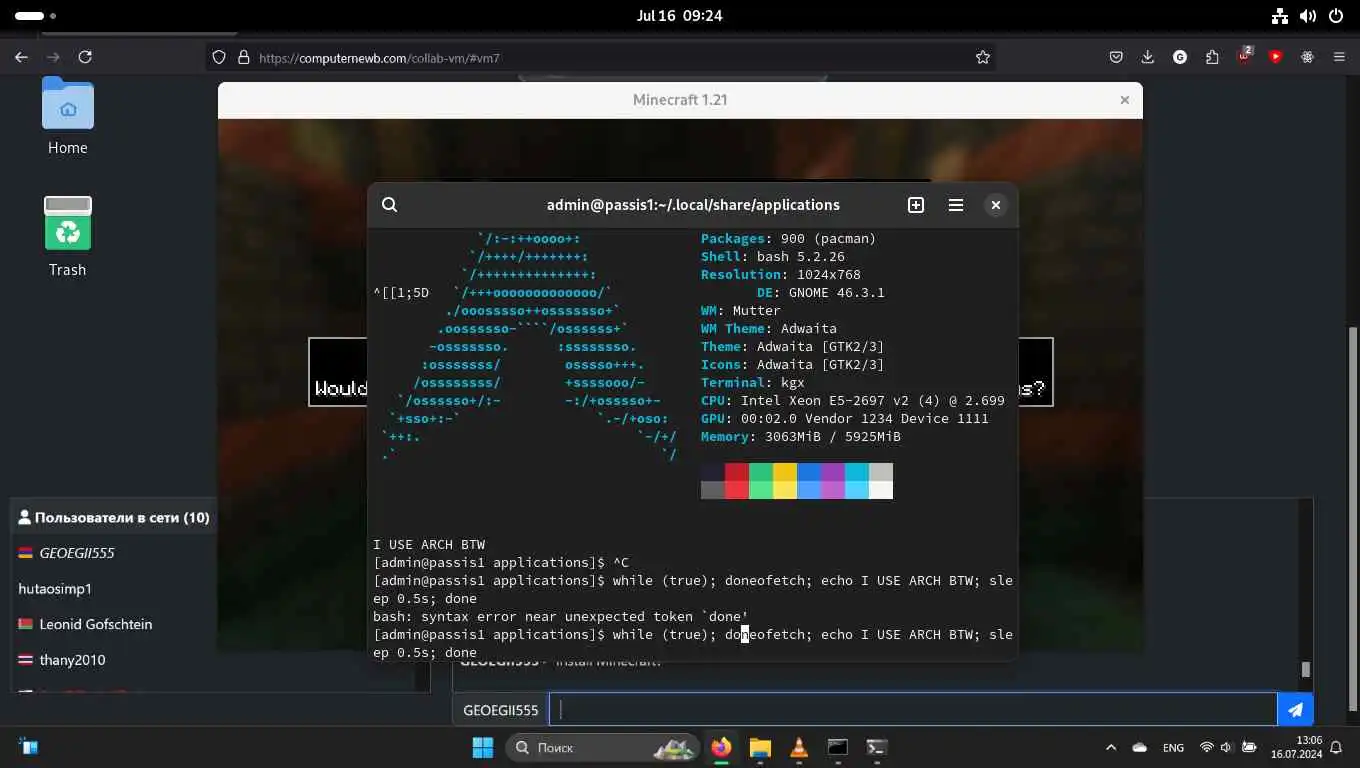Click the chat log scrollbar thumb
The image size is (1360, 768).
tap(1305, 670)
